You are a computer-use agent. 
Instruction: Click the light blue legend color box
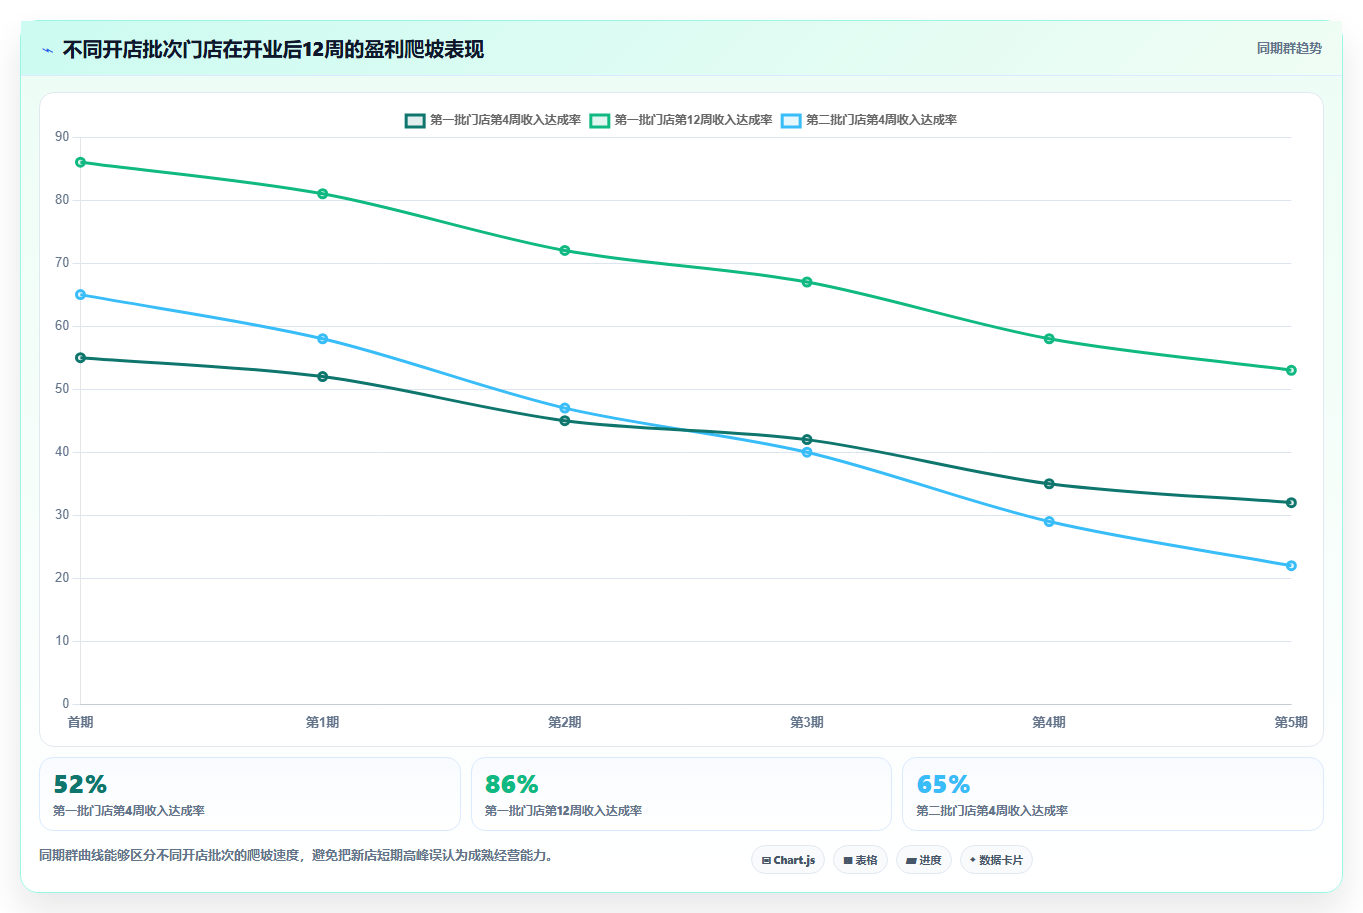791,120
